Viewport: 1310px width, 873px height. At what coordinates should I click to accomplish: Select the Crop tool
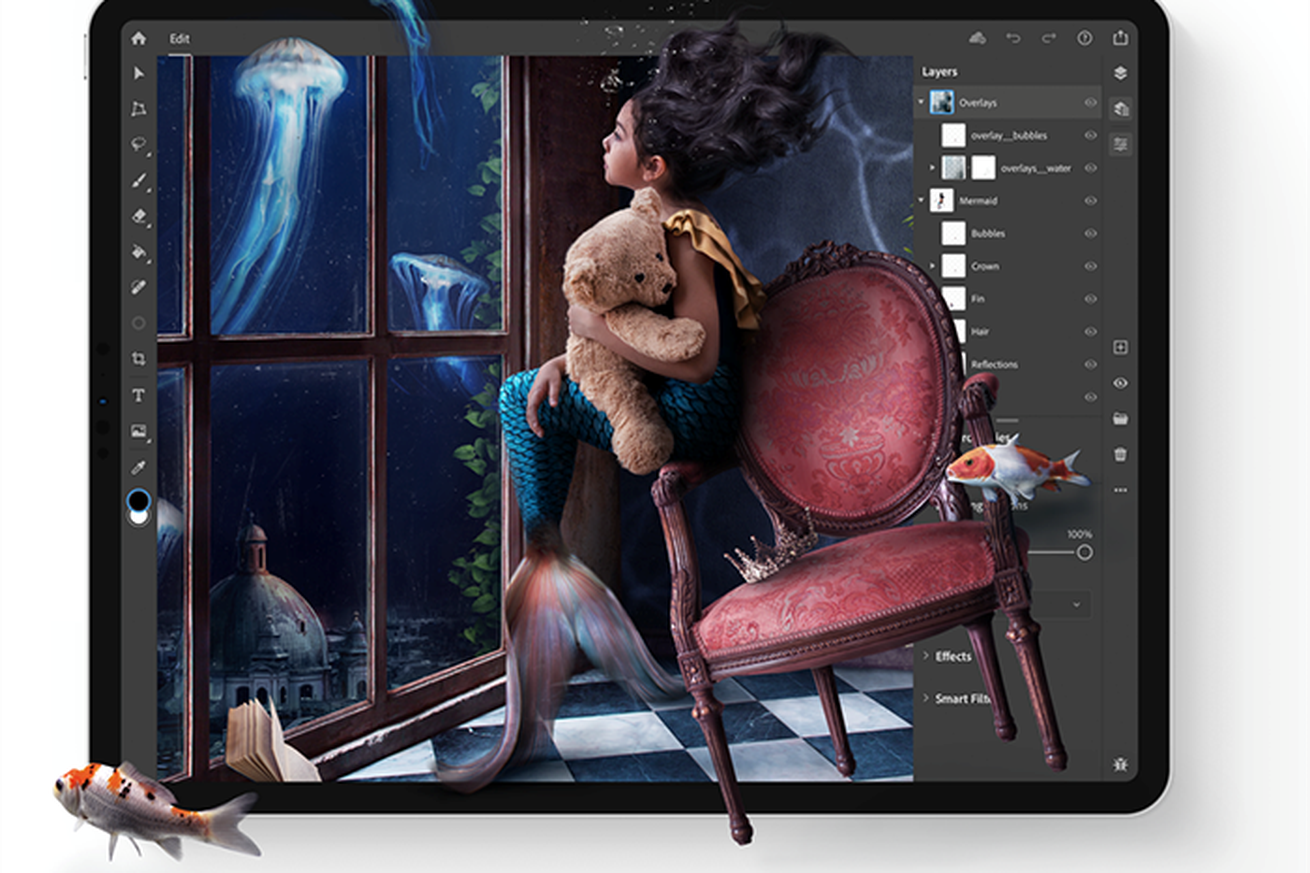tap(139, 359)
